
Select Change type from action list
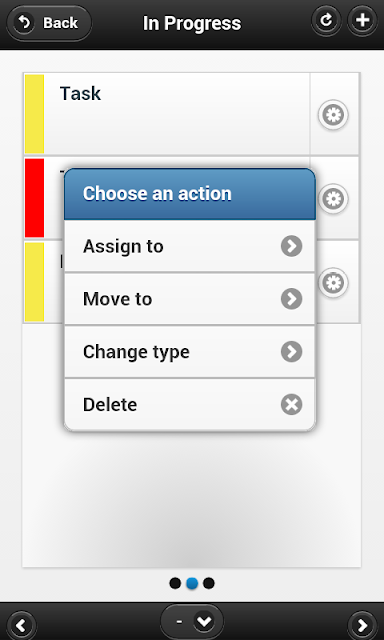190,351
